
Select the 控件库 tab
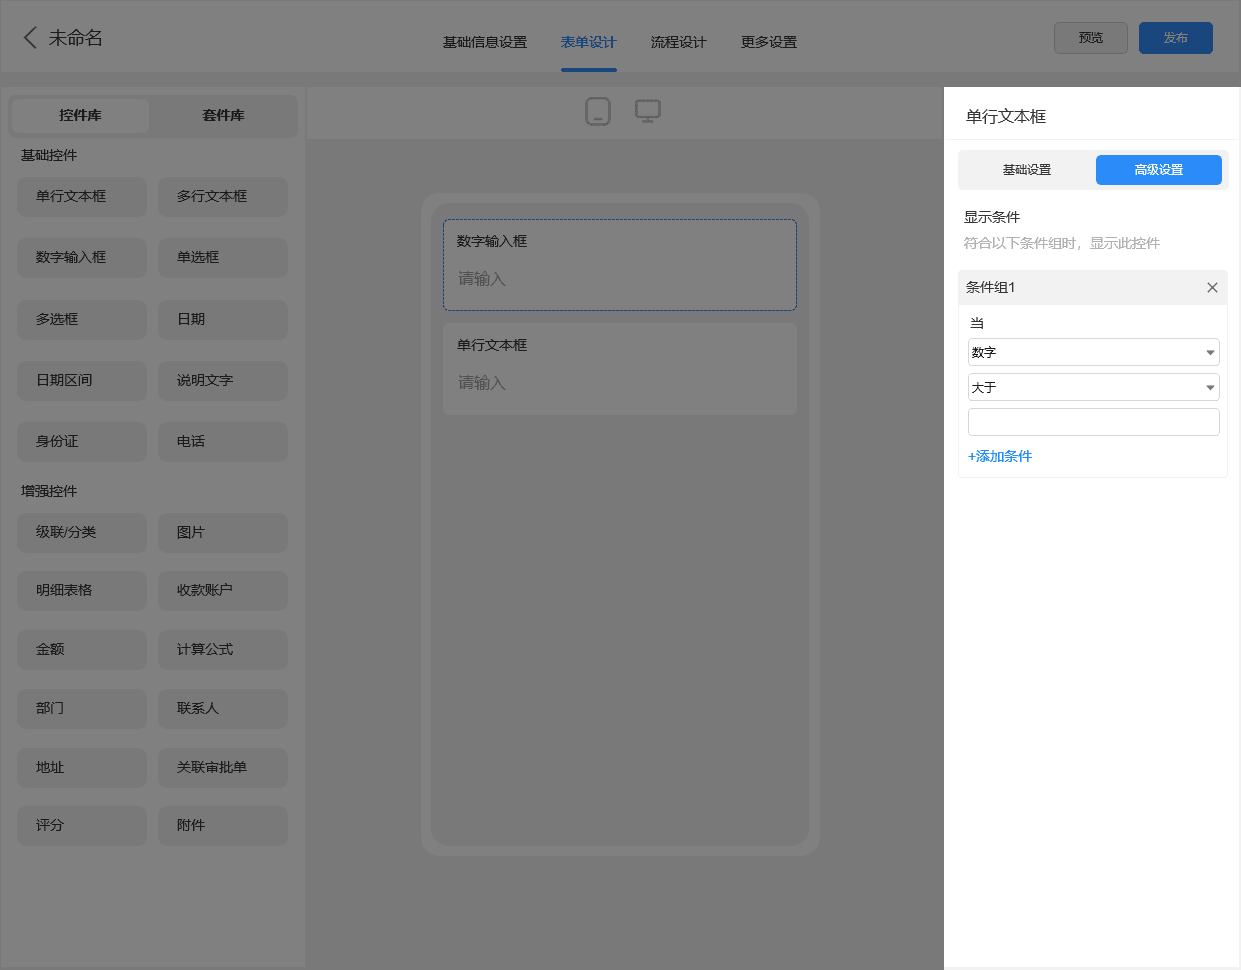coord(80,116)
